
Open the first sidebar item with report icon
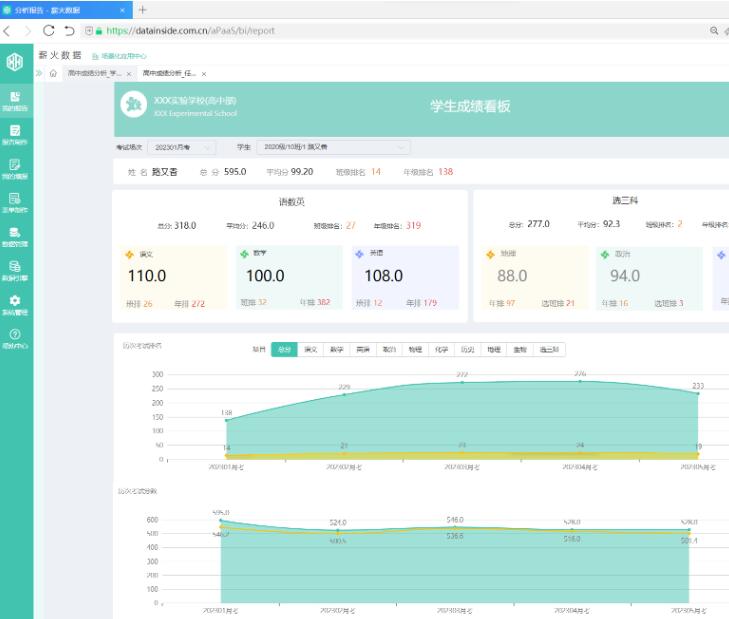coord(15,101)
